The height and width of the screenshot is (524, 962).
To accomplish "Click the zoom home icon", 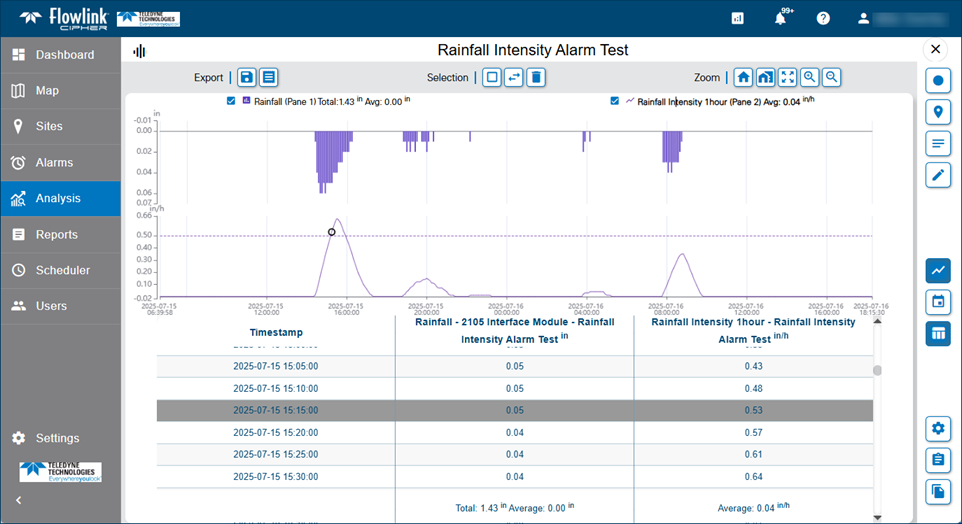I will [x=743, y=77].
